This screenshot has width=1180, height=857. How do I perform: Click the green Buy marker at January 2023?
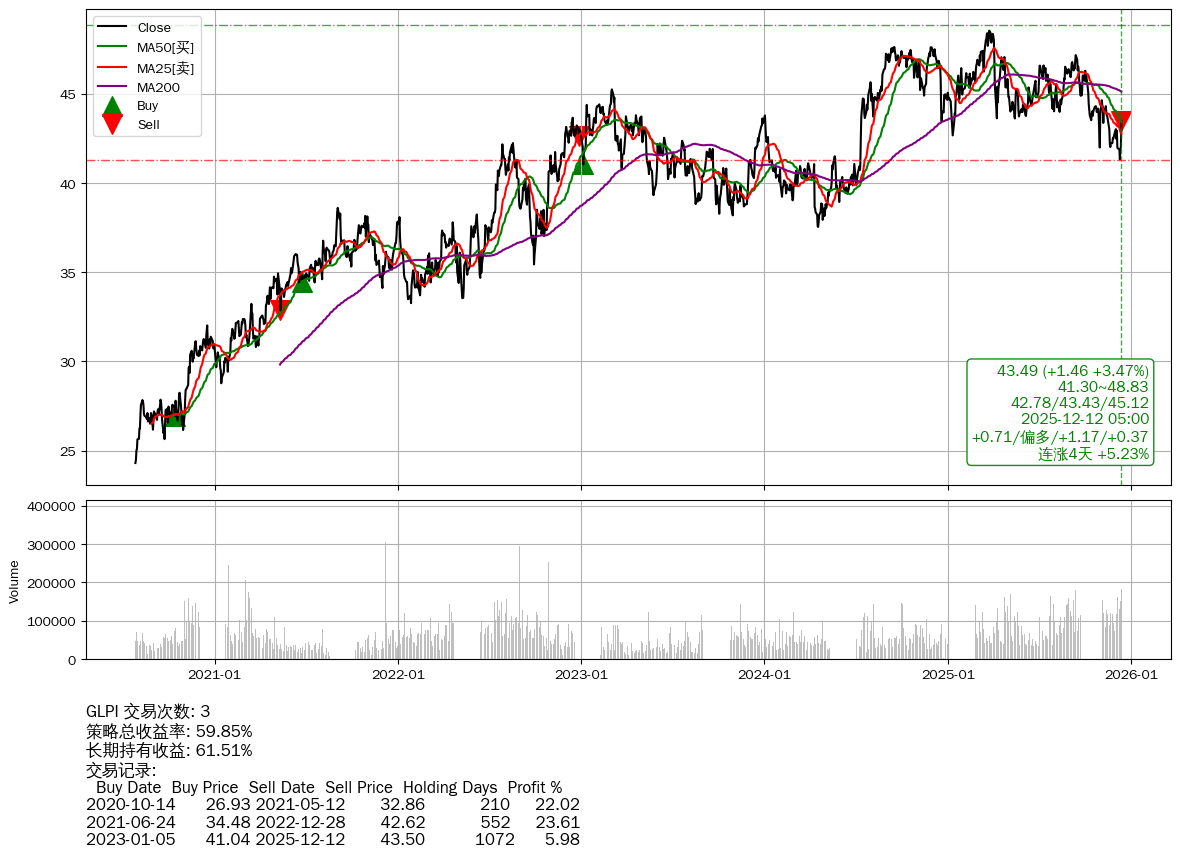[583, 164]
